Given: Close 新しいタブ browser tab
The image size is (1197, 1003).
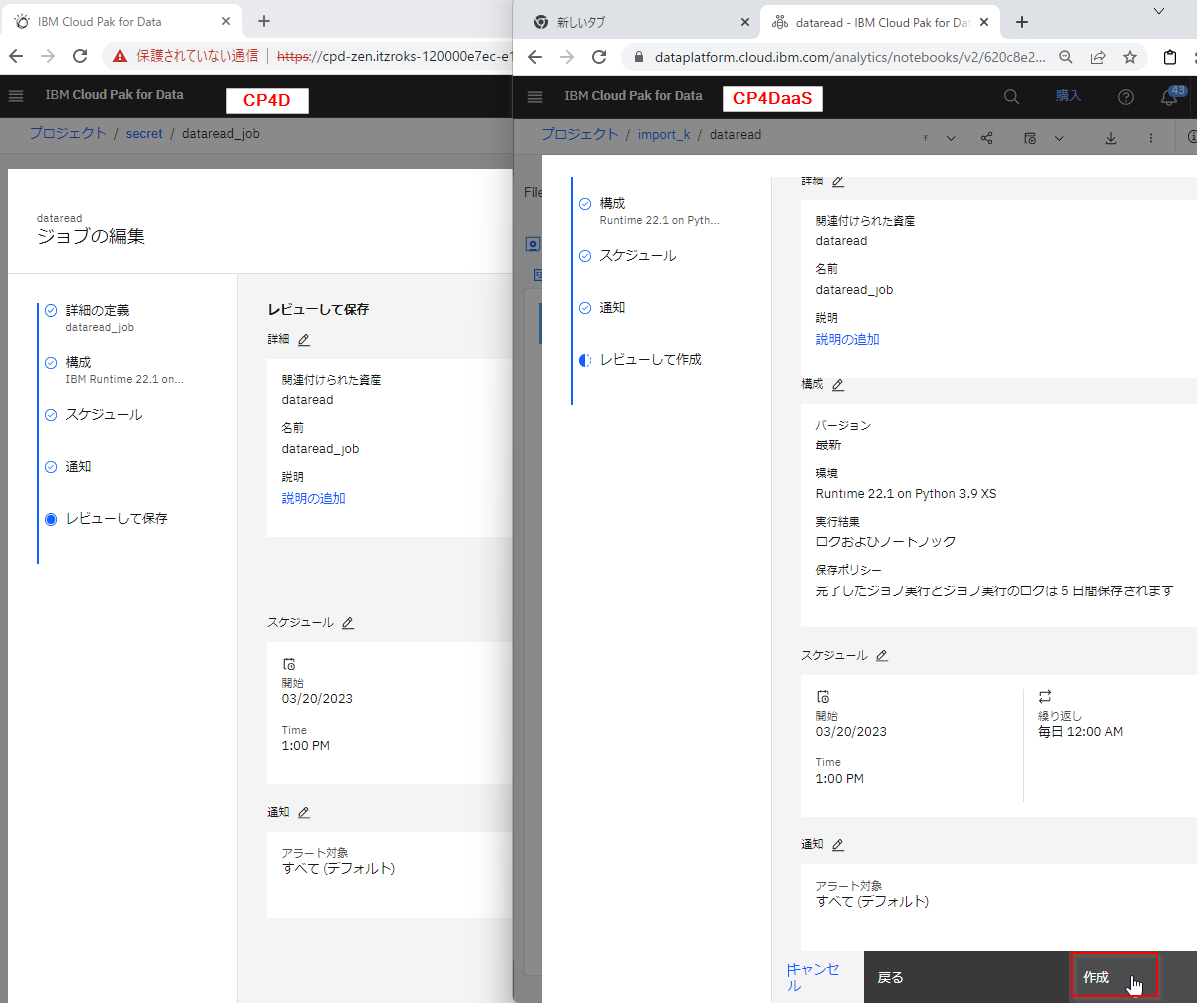Looking at the screenshot, I should click(x=745, y=22).
